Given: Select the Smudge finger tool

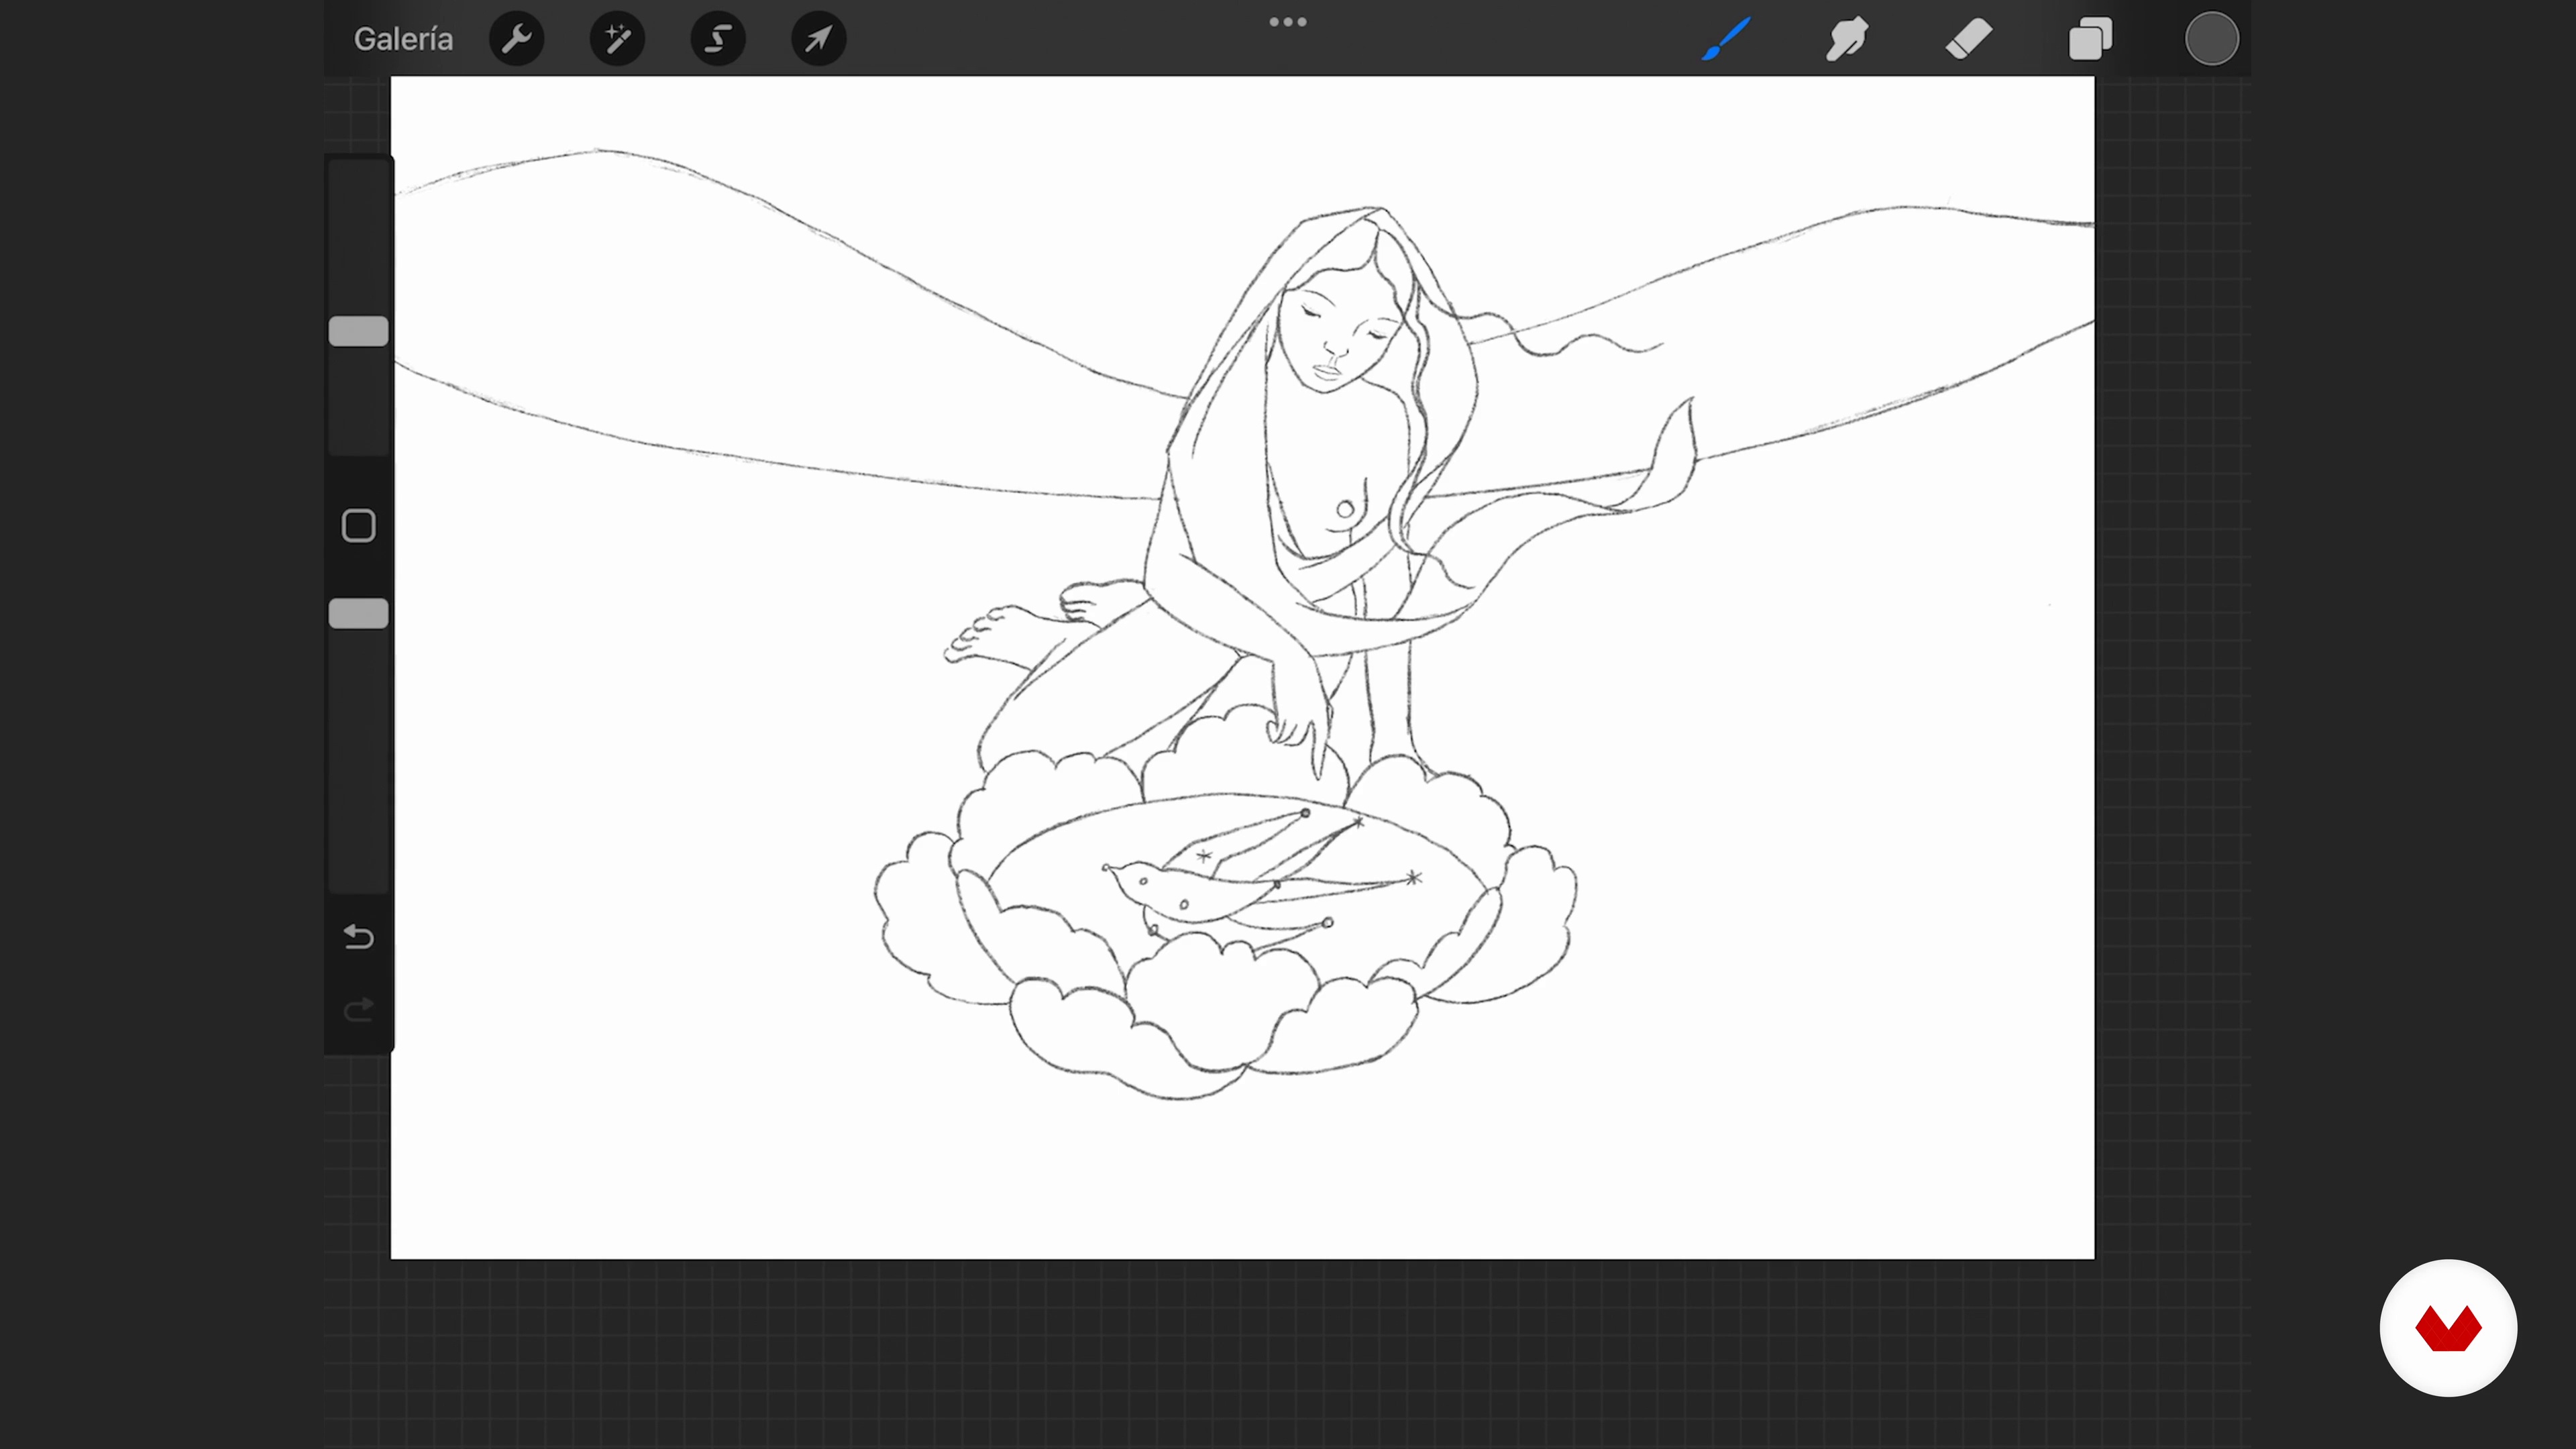Looking at the screenshot, I should click(x=1847, y=39).
